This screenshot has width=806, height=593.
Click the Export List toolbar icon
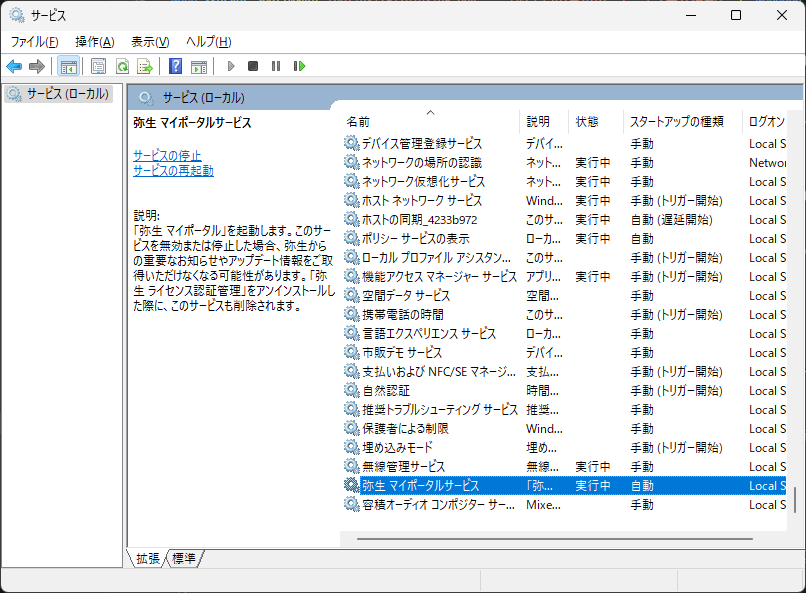click(x=145, y=66)
